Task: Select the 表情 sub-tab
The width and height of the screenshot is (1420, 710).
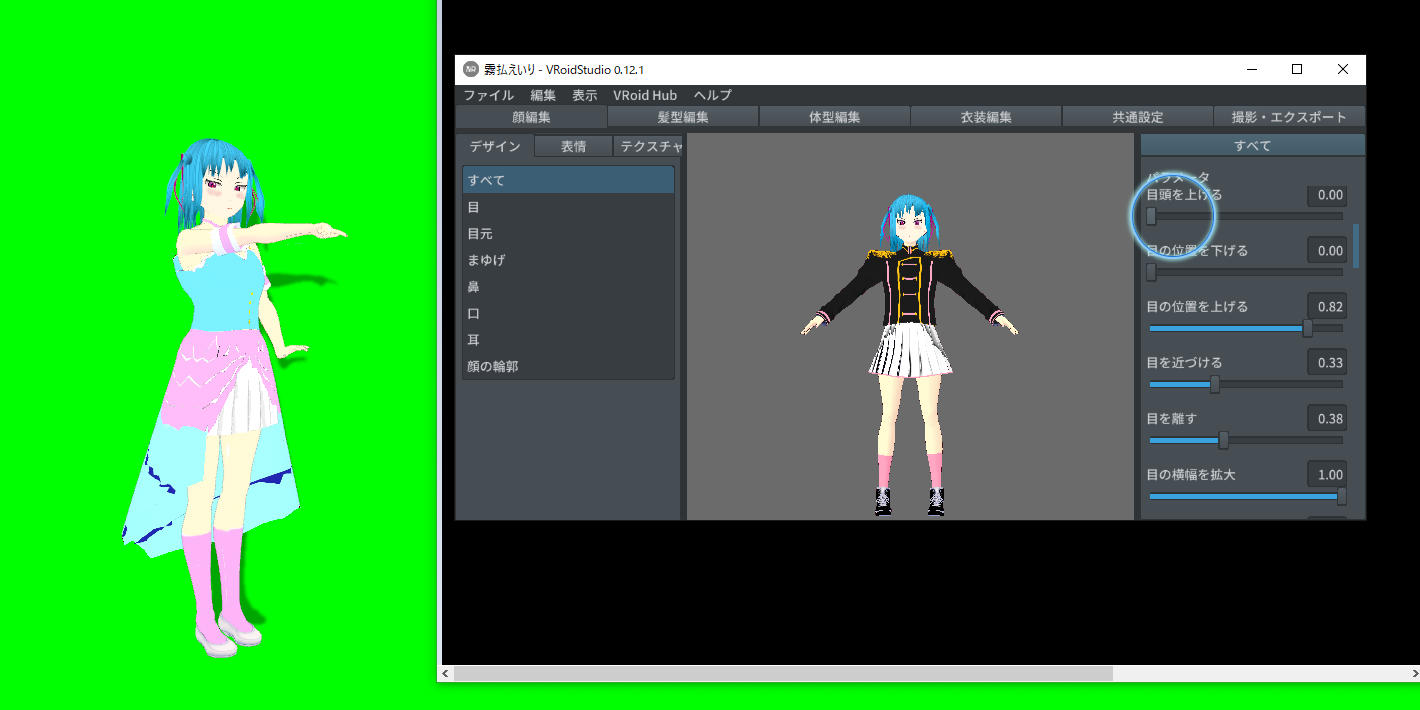Action: point(573,146)
